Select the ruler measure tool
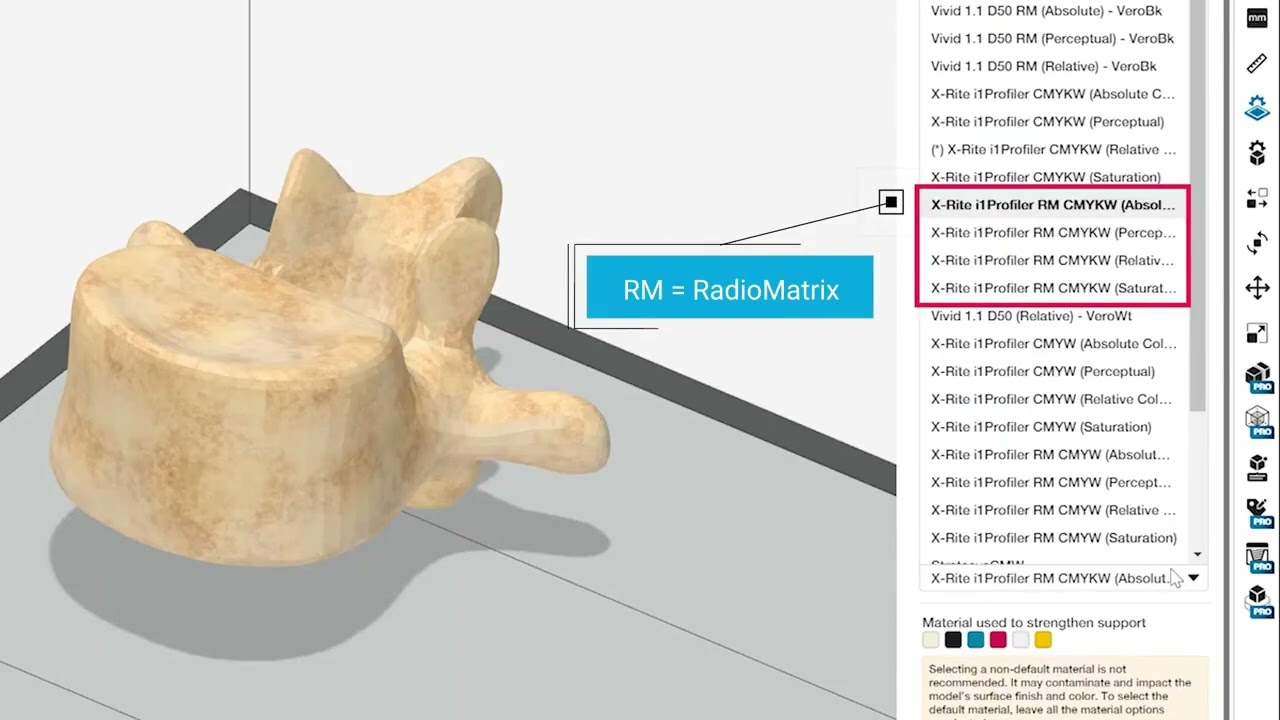This screenshot has height=720, width=1280. (x=1257, y=63)
